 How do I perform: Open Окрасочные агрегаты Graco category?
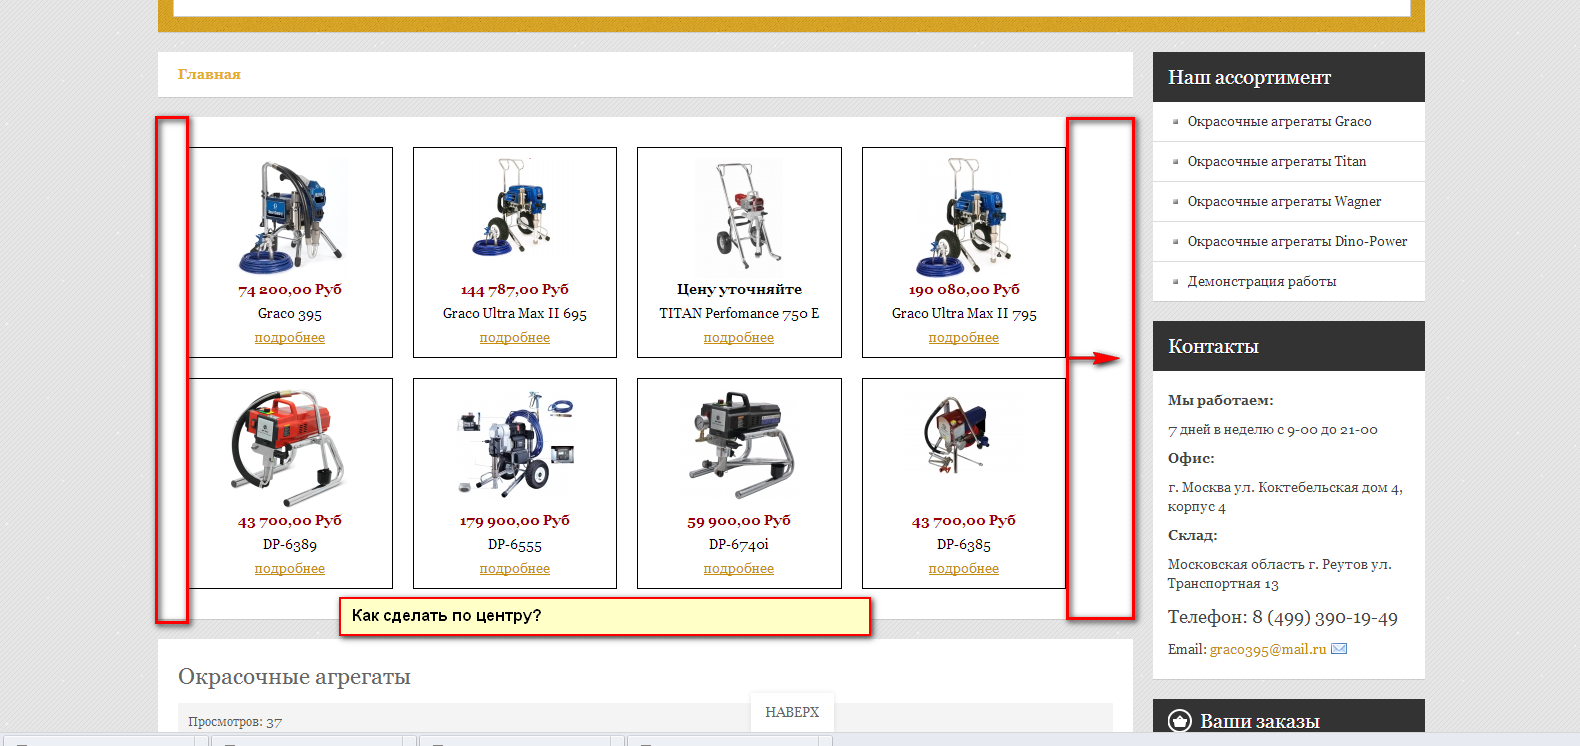coord(1279,121)
